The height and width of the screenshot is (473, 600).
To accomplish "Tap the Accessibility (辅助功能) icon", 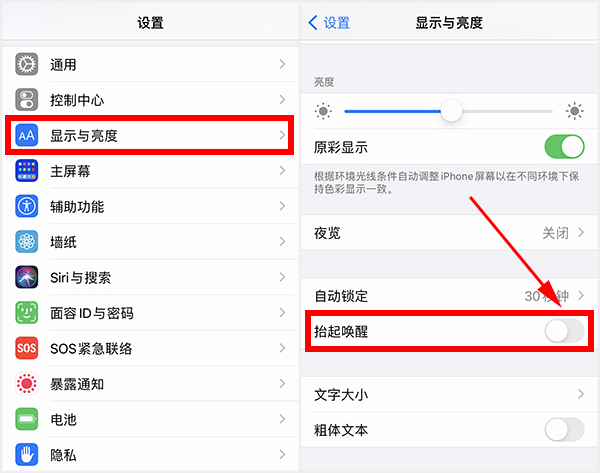I will tap(27, 207).
